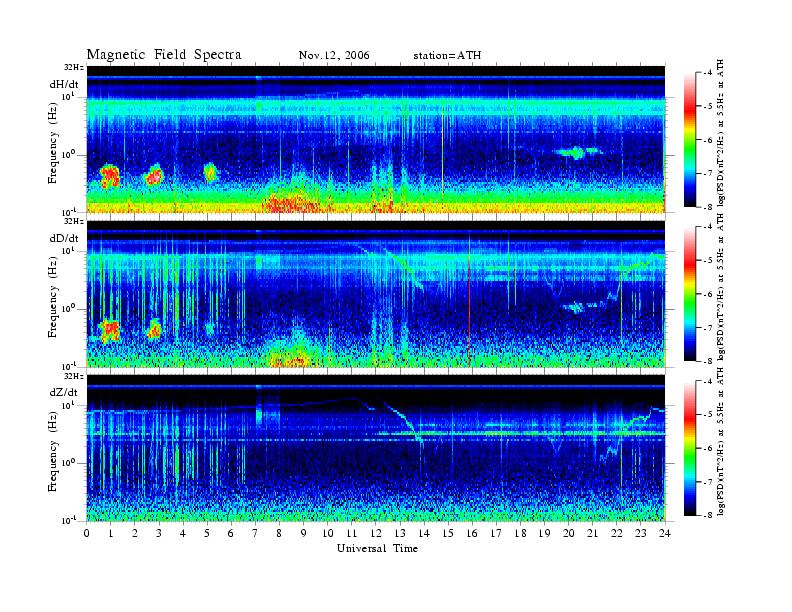Click hour 18 on the Universal Time axis
This screenshot has width=792, height=612.
coord(520,533)
